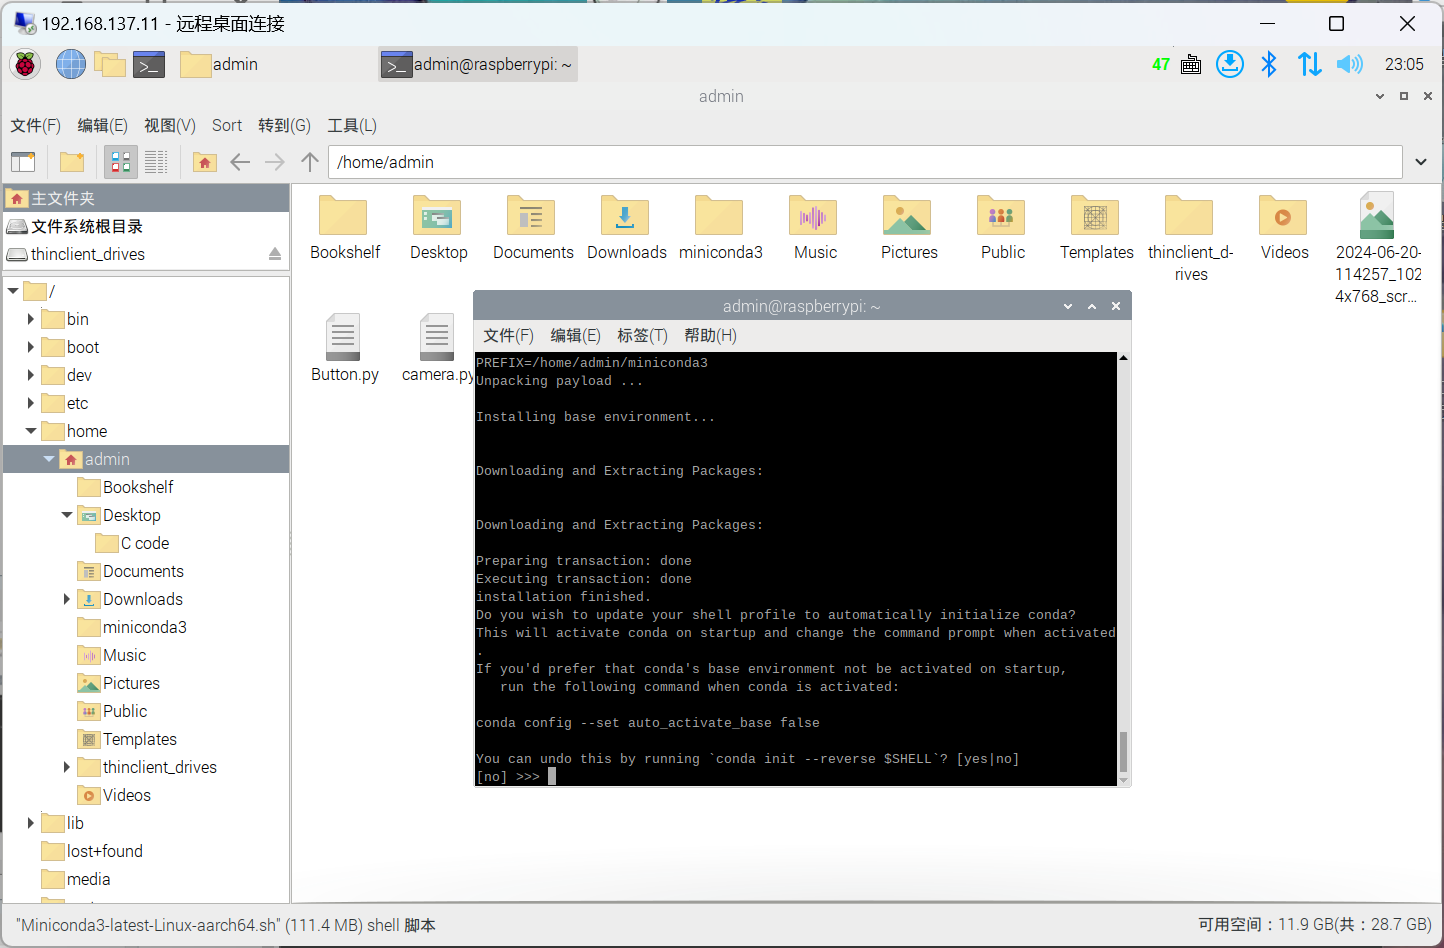The height and width of the screenshot is (948, 1444).
Task: Navigate back with the left arrow
Action: pos(240,162)
